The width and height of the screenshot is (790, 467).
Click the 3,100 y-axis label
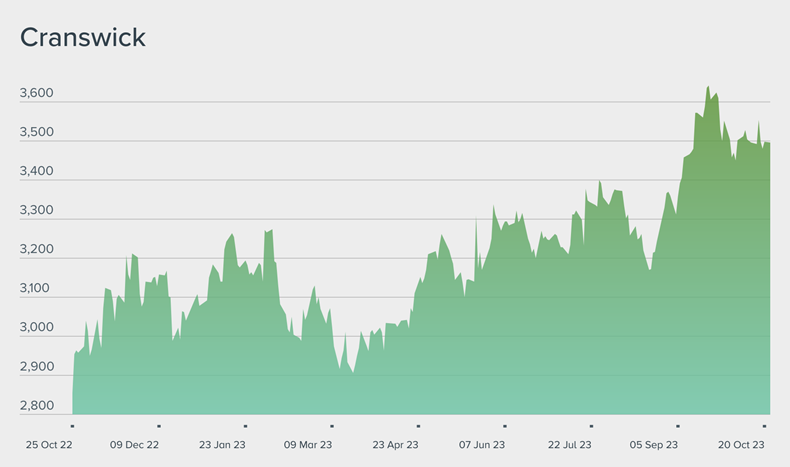37,289
